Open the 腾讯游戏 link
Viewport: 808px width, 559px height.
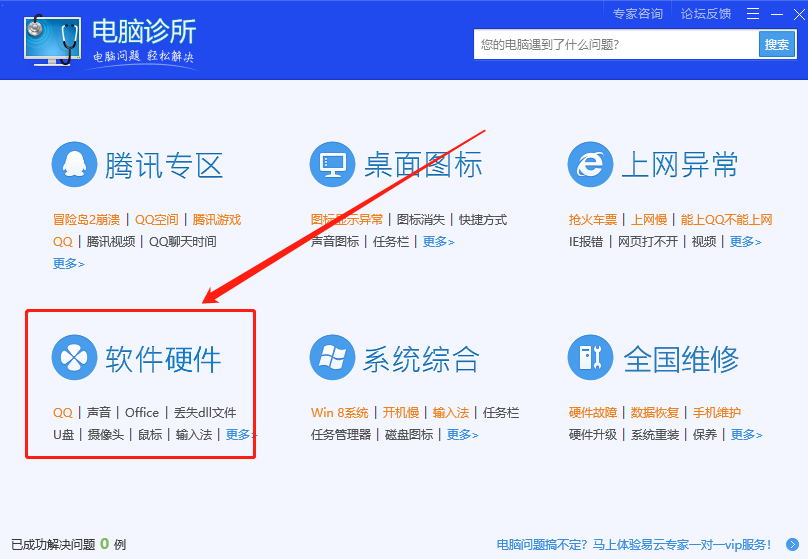tap(217, 219)
